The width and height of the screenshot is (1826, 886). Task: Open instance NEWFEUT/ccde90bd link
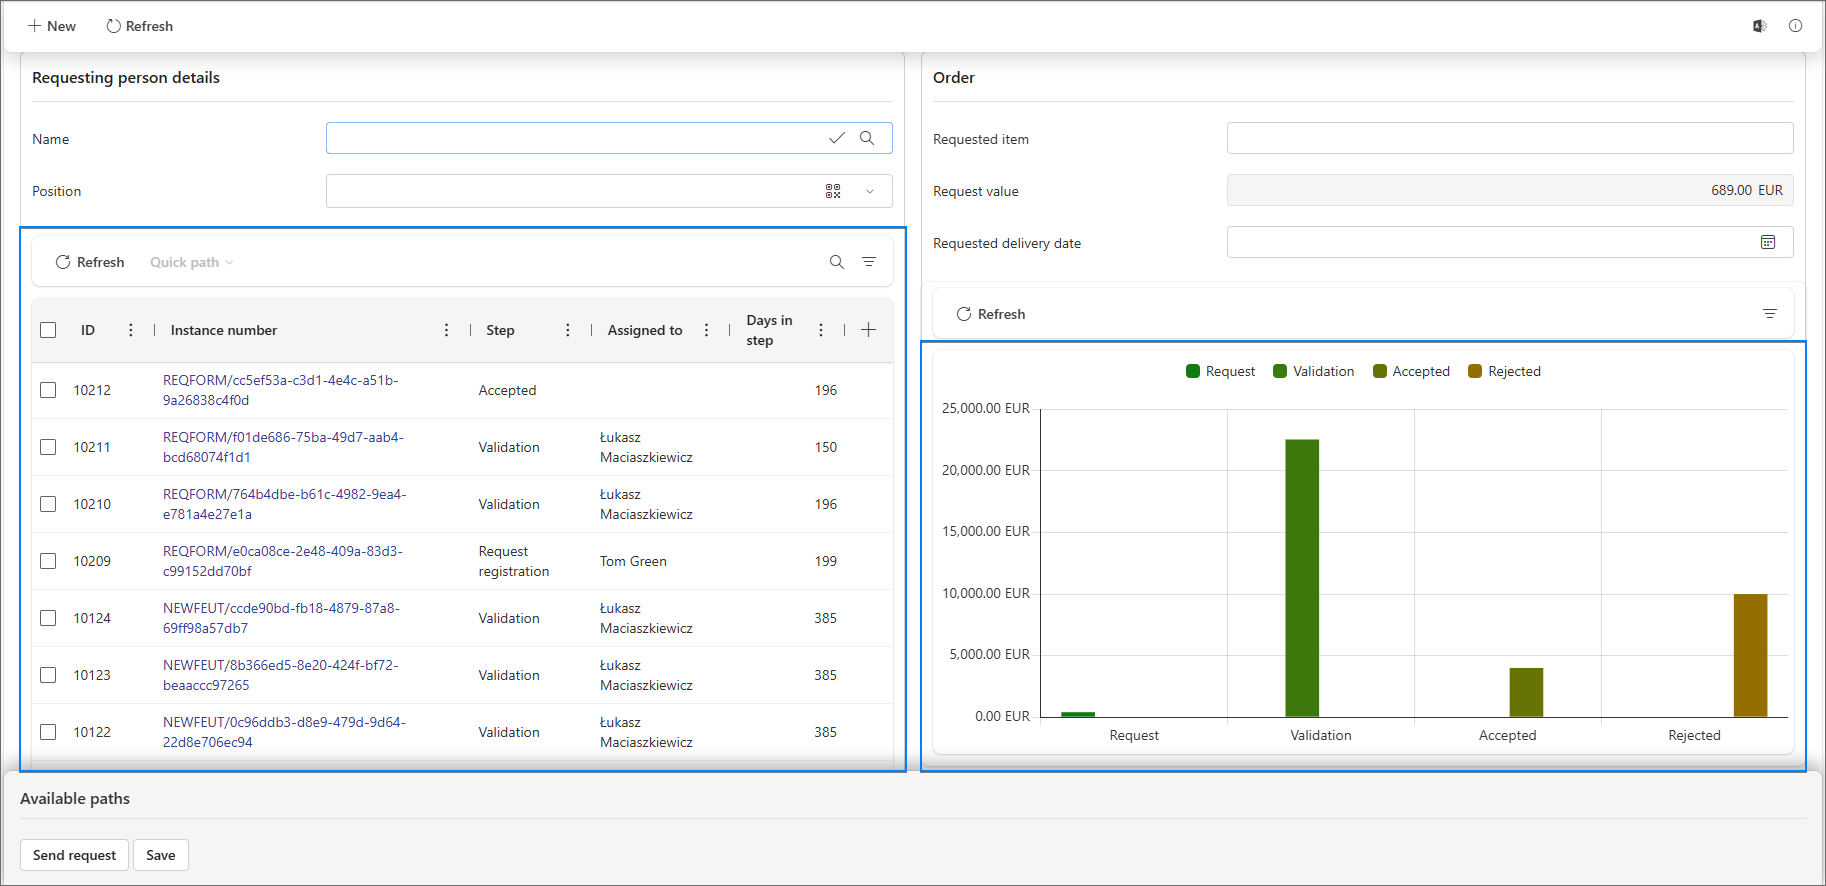[x=281, y=618]
